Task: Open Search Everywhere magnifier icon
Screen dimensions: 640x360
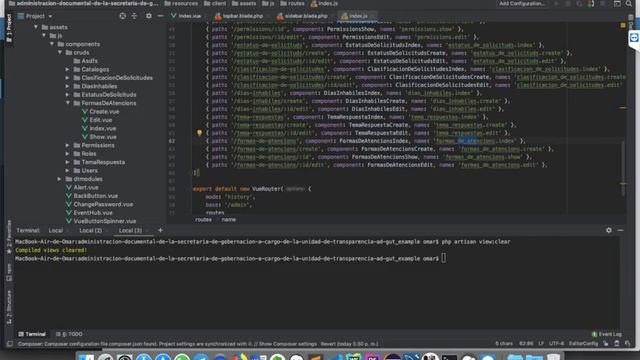Action: [x=629, y=4]
